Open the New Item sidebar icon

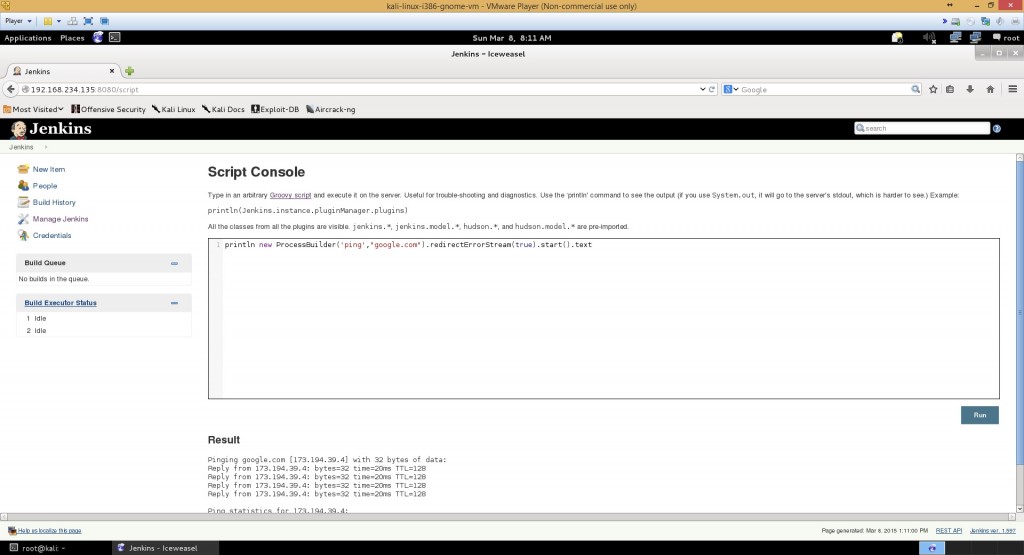pos(24,169)
